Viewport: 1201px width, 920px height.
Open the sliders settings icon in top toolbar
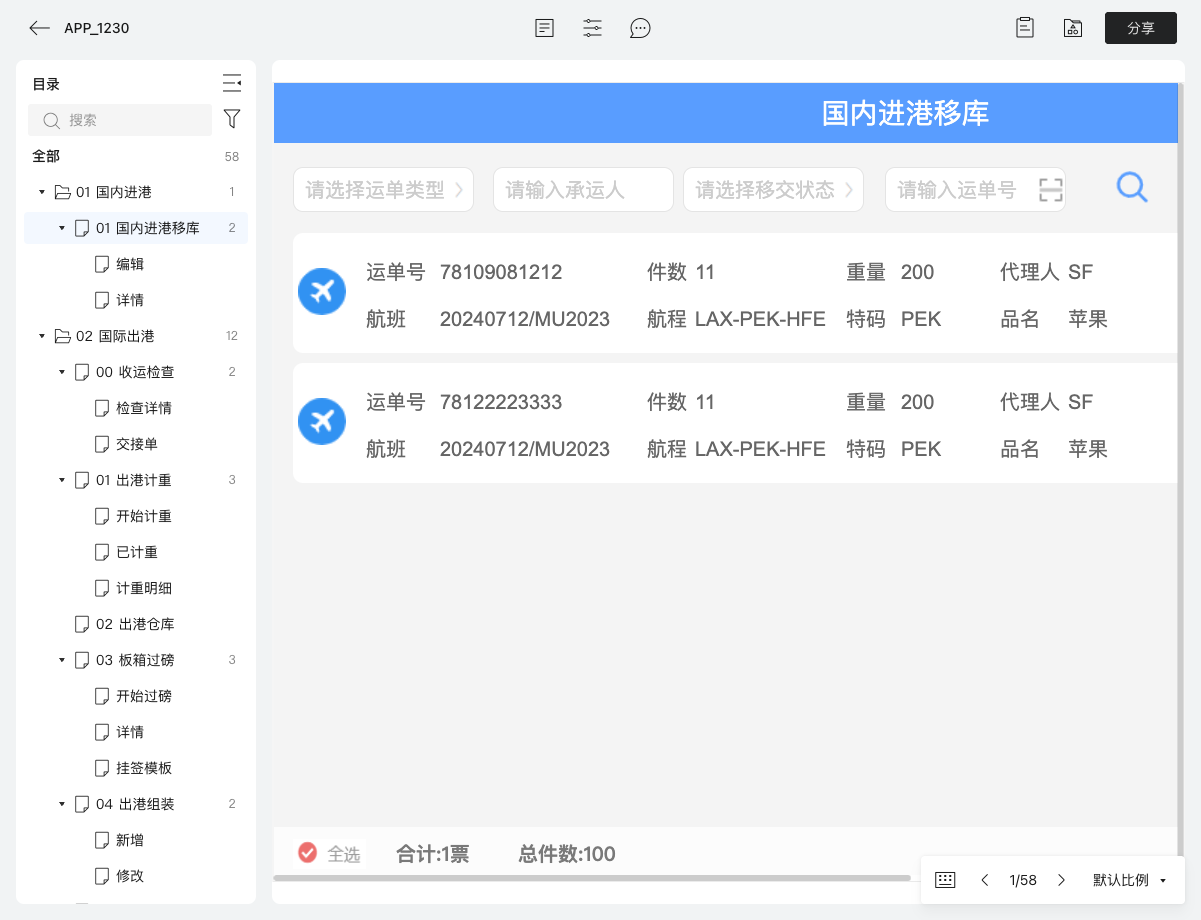[x=593, y=28]
